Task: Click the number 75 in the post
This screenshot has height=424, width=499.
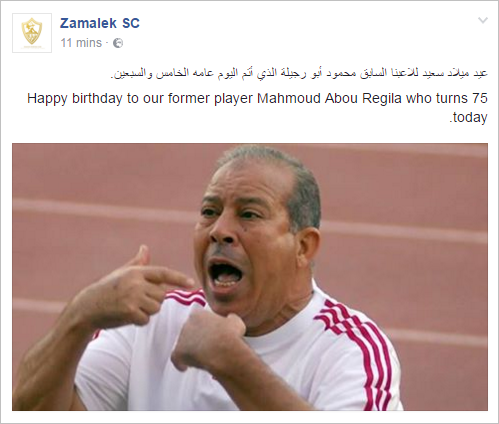Action: click(x=480, y=98)
